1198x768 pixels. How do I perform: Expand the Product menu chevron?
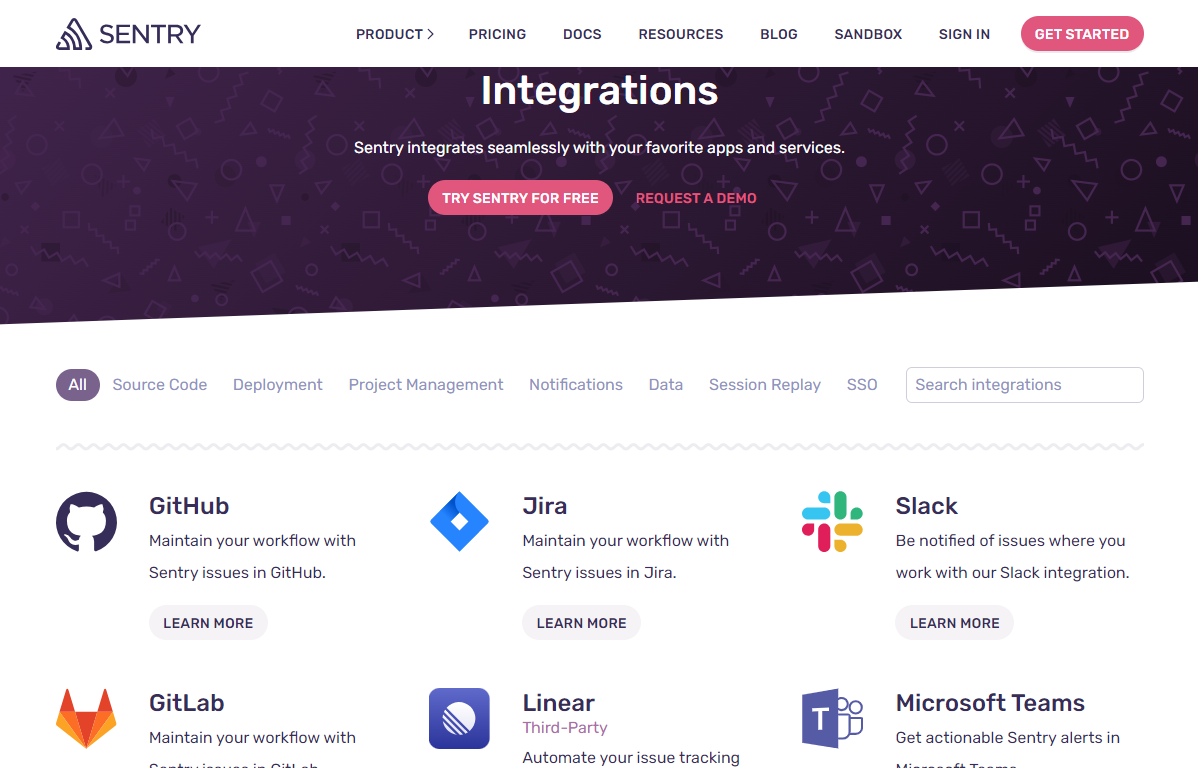click(430, 34)
